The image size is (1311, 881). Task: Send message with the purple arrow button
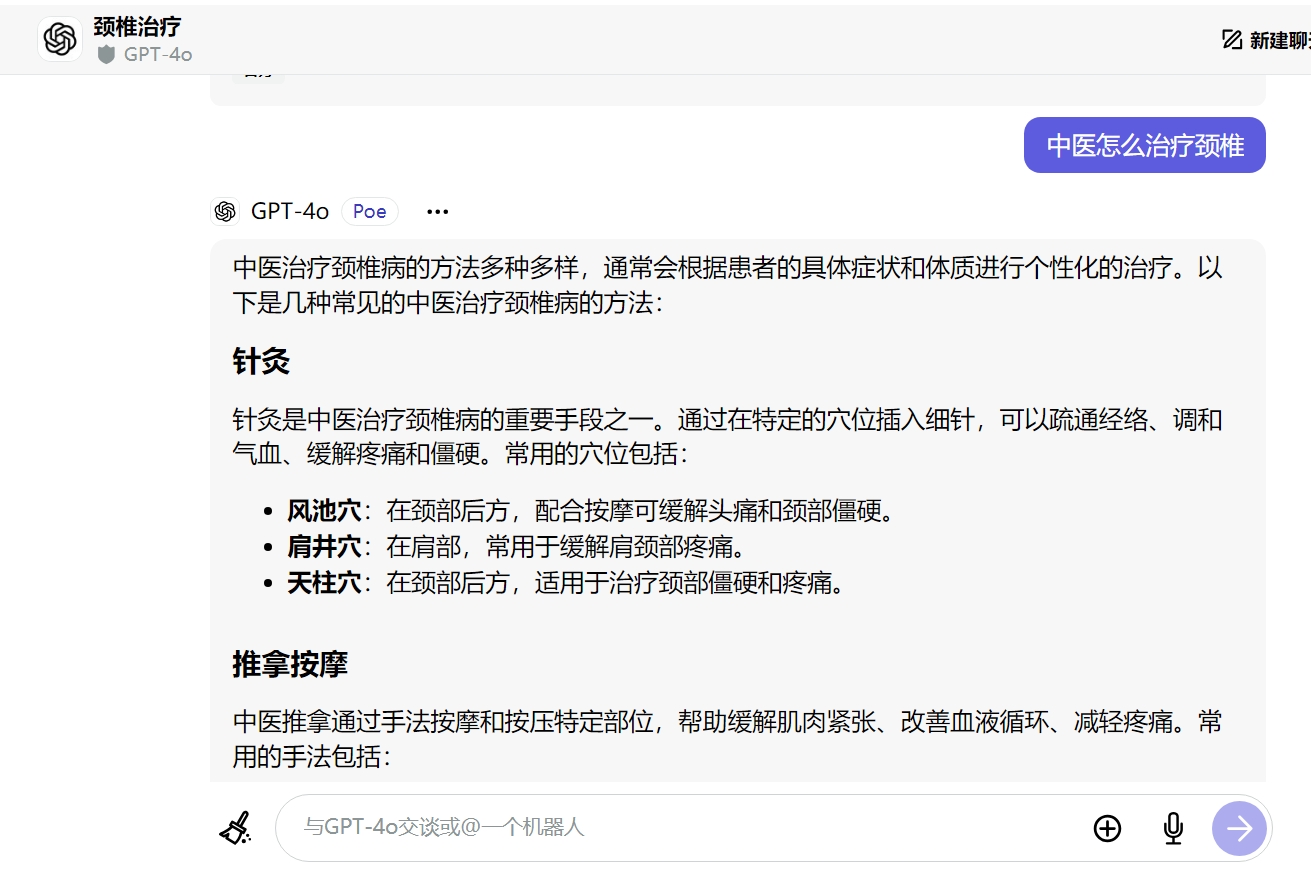coord(1239,828)
